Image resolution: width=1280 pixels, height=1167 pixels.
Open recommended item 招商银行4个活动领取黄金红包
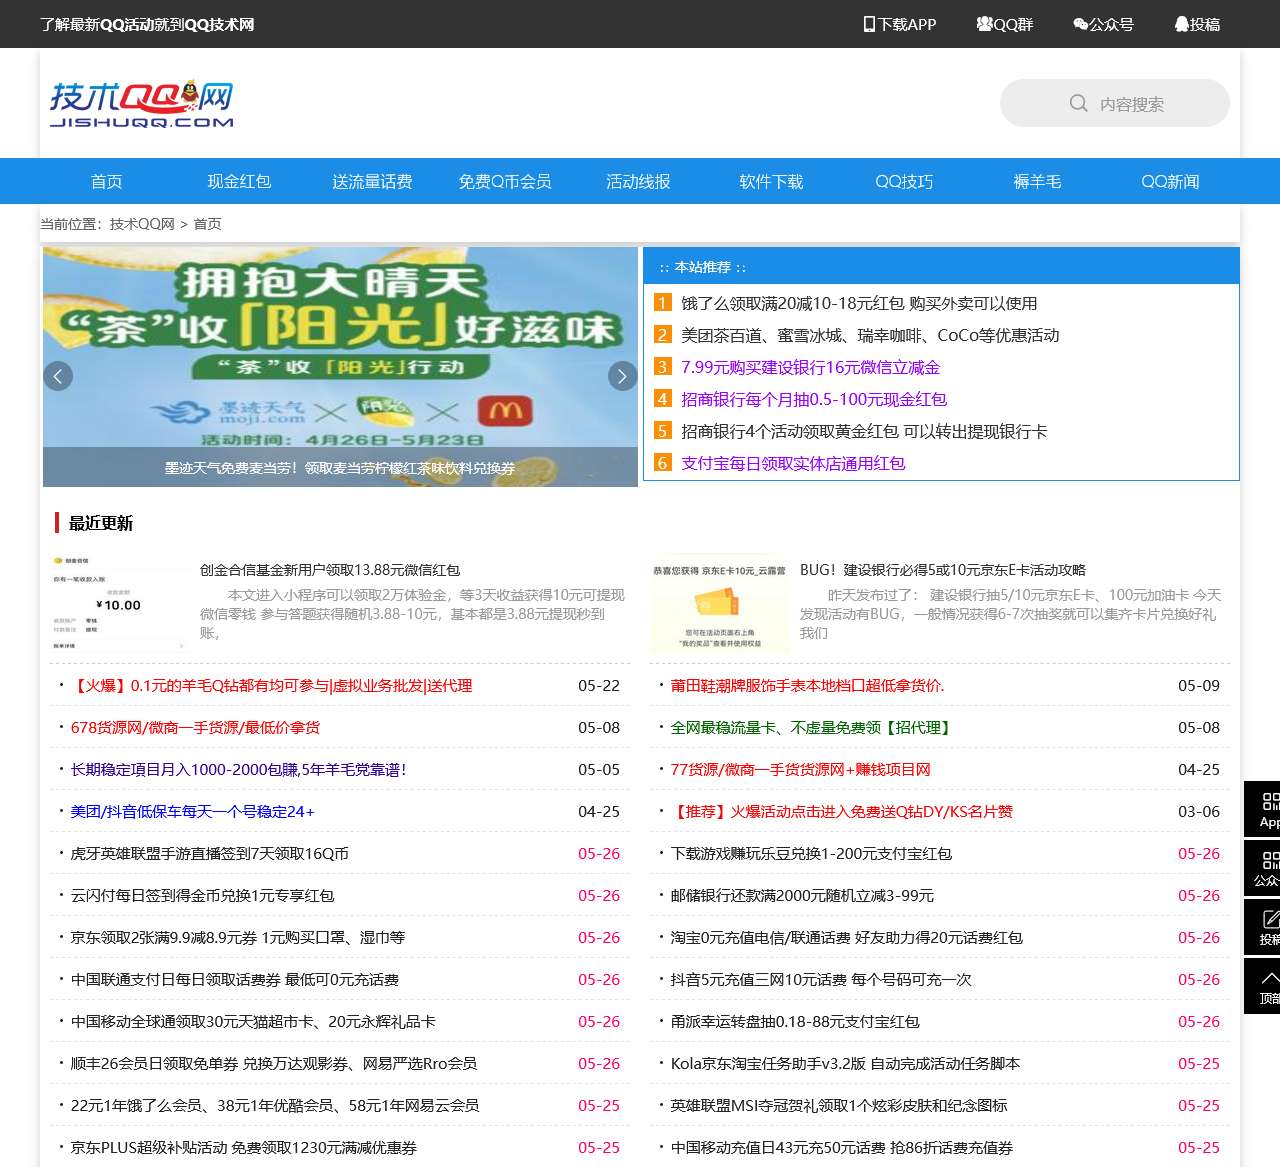click(864, 431)
